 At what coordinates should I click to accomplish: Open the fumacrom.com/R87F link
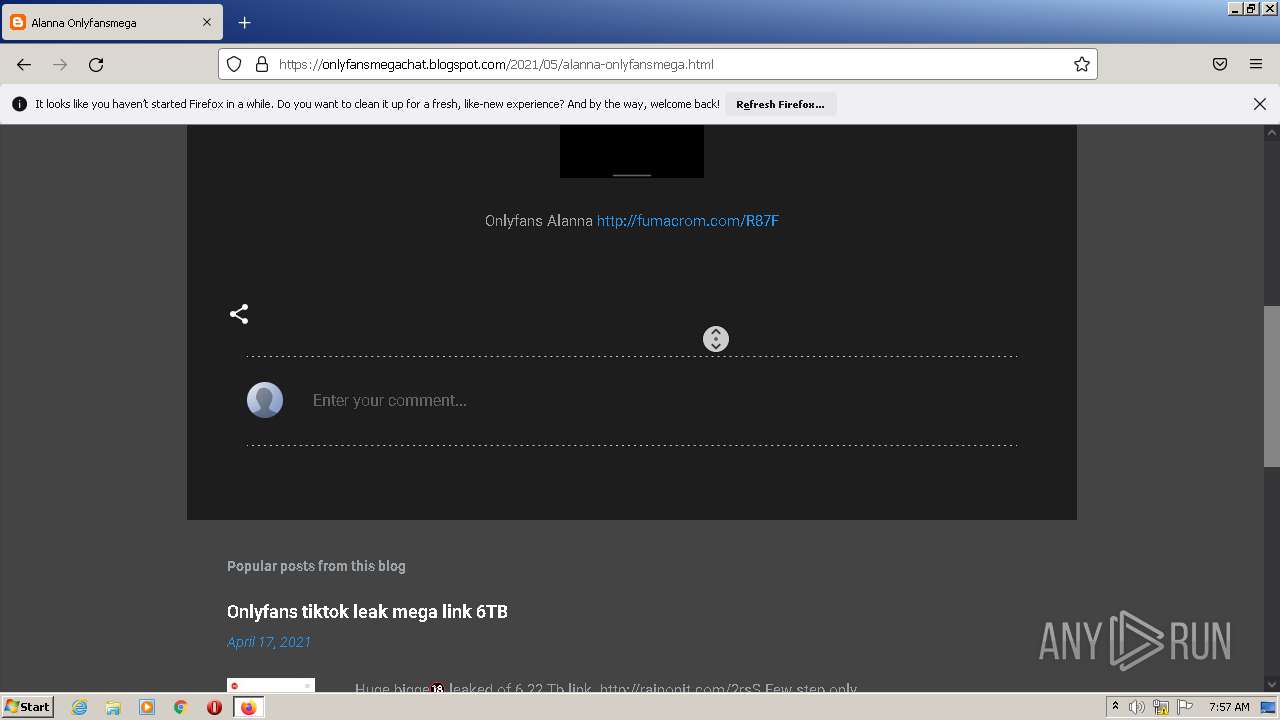688,221
